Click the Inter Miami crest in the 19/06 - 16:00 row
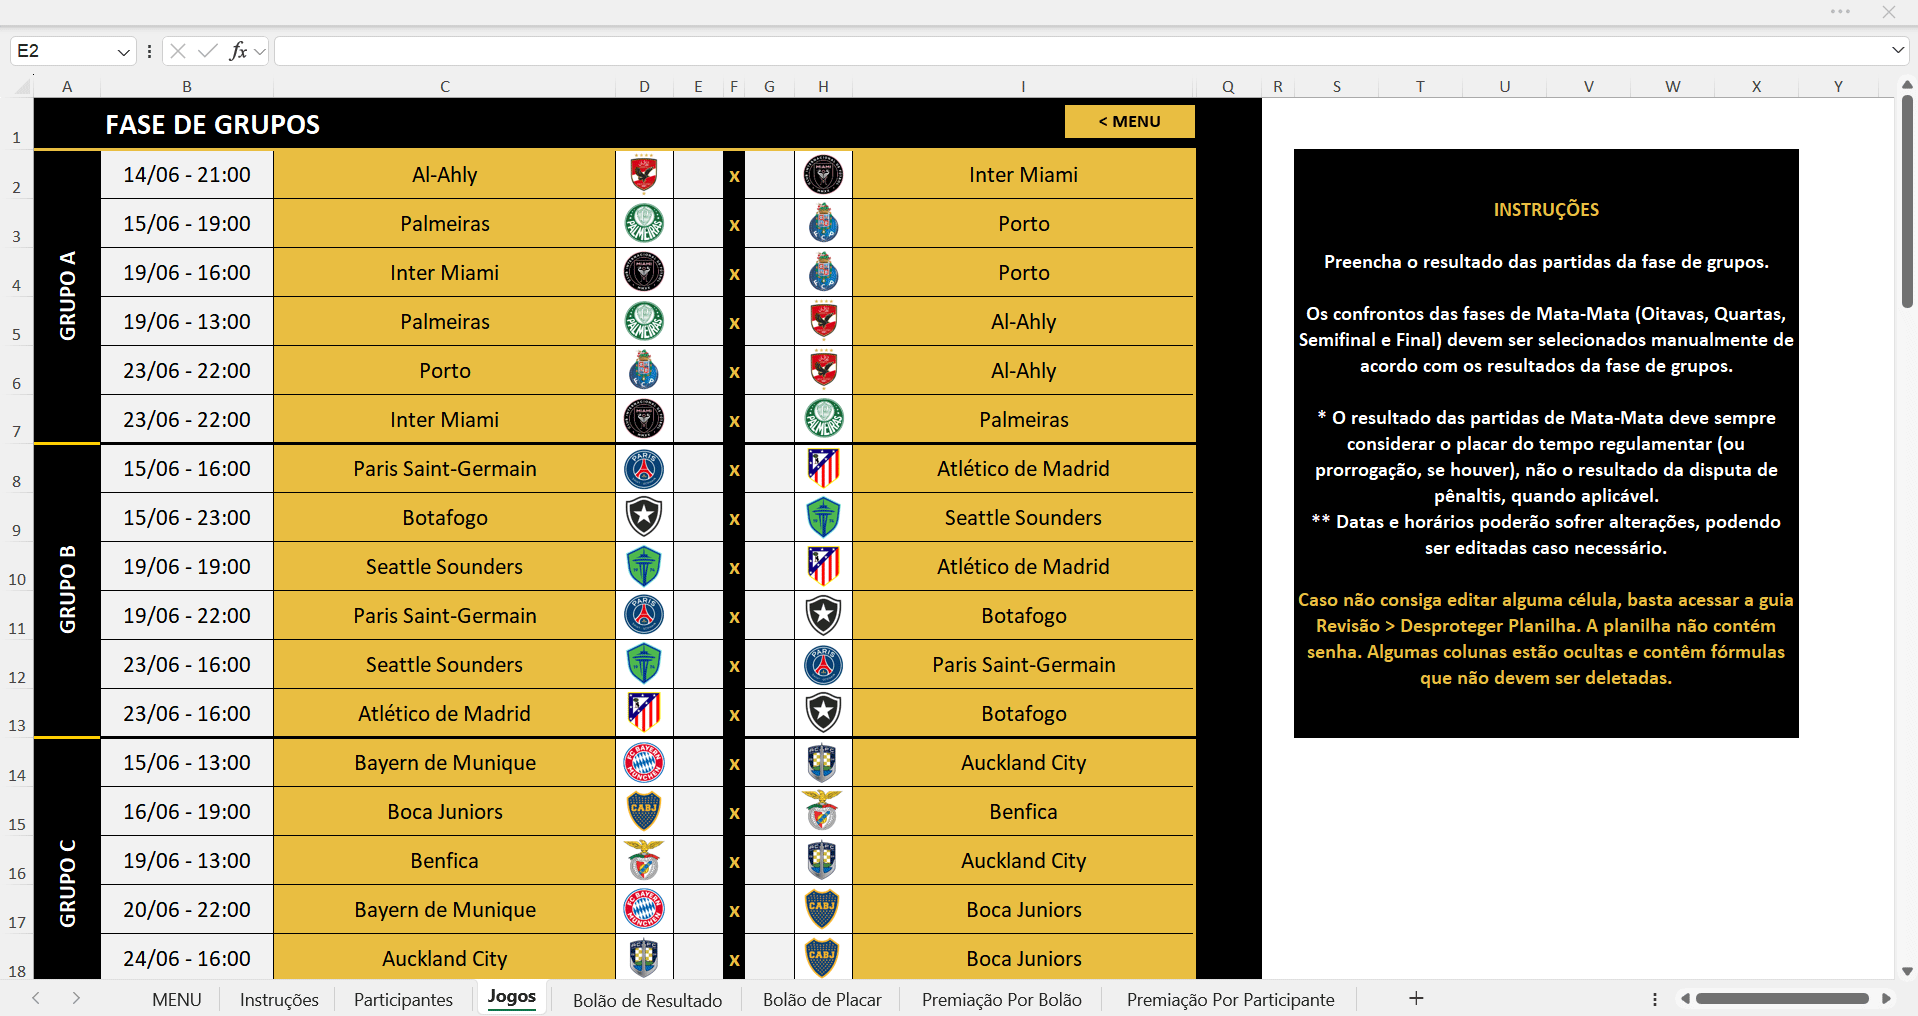Screen dimensions: 1918x1016 coord(644,272)
